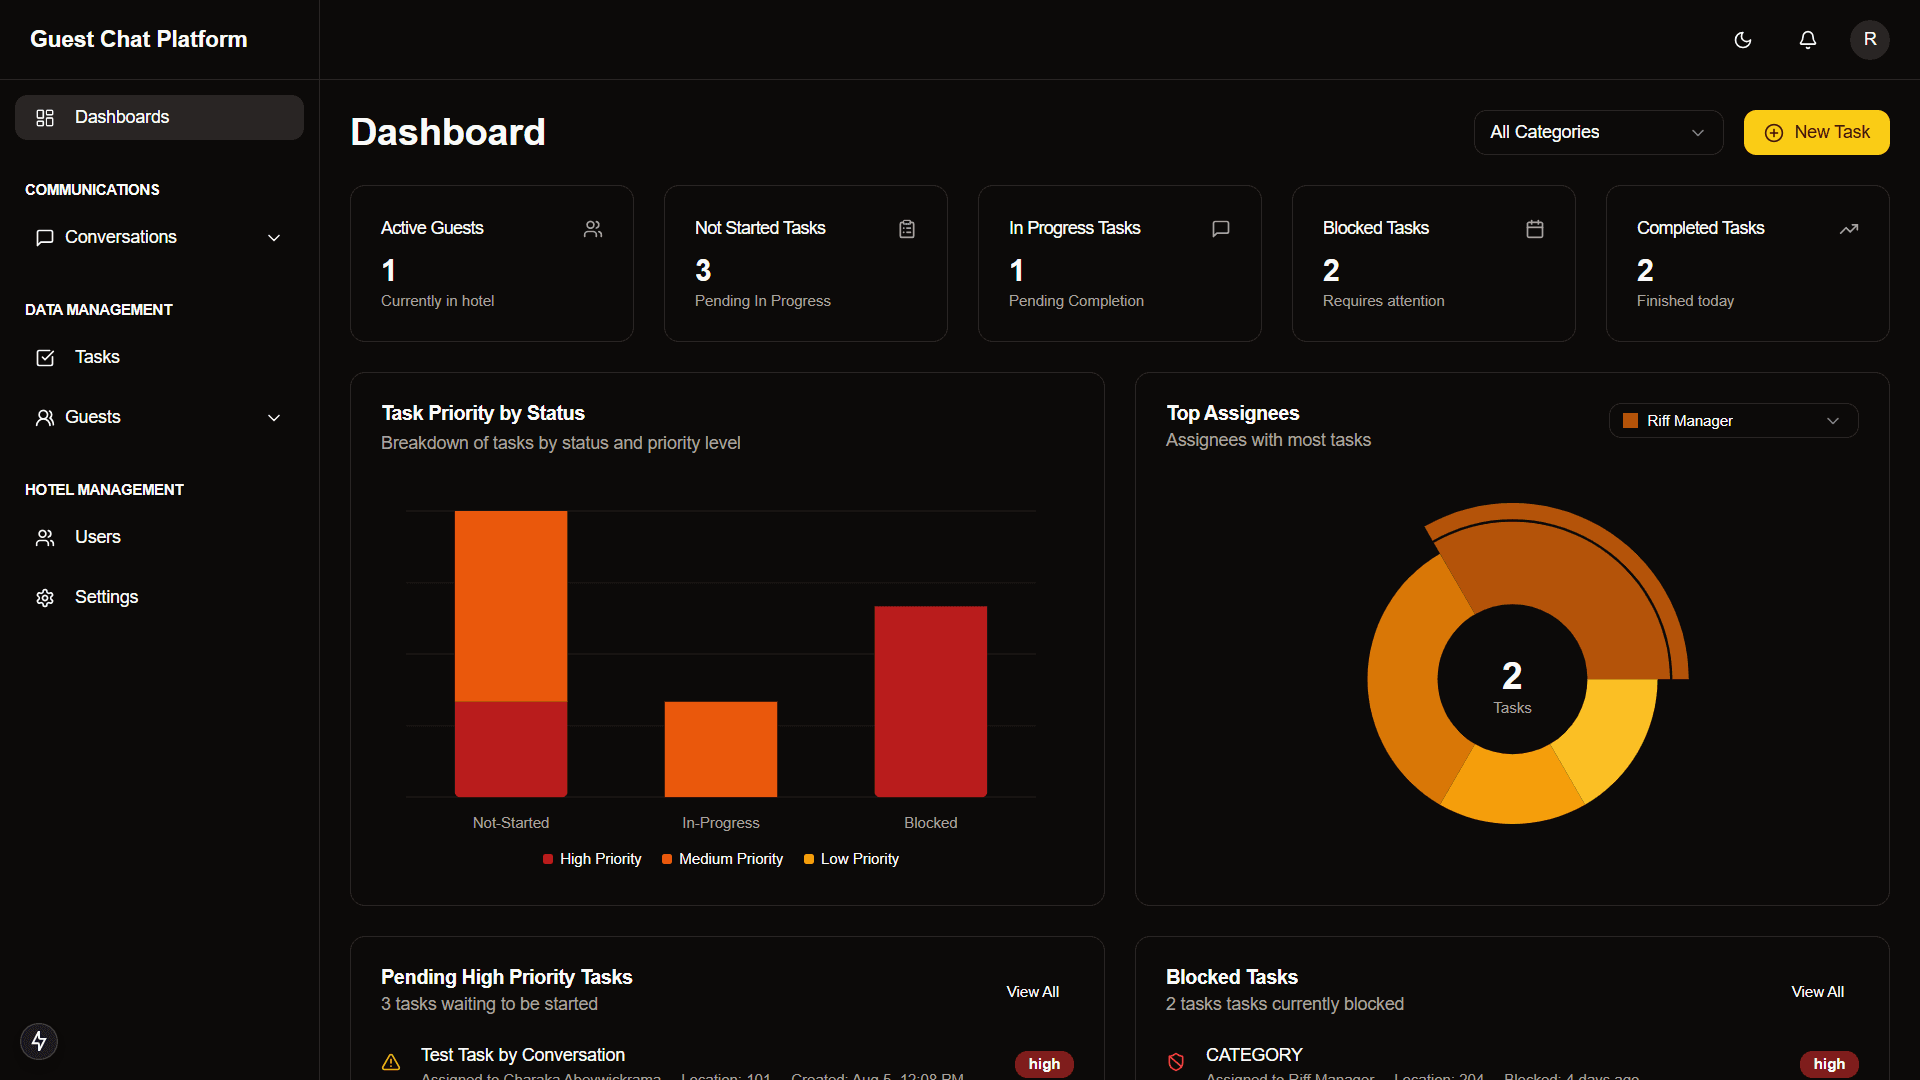This screenshot has height=1080, width=1920.
Task: Open the Riff Manager assignee dropdown
Action: pyautogui.click(x=1732, y=421)
